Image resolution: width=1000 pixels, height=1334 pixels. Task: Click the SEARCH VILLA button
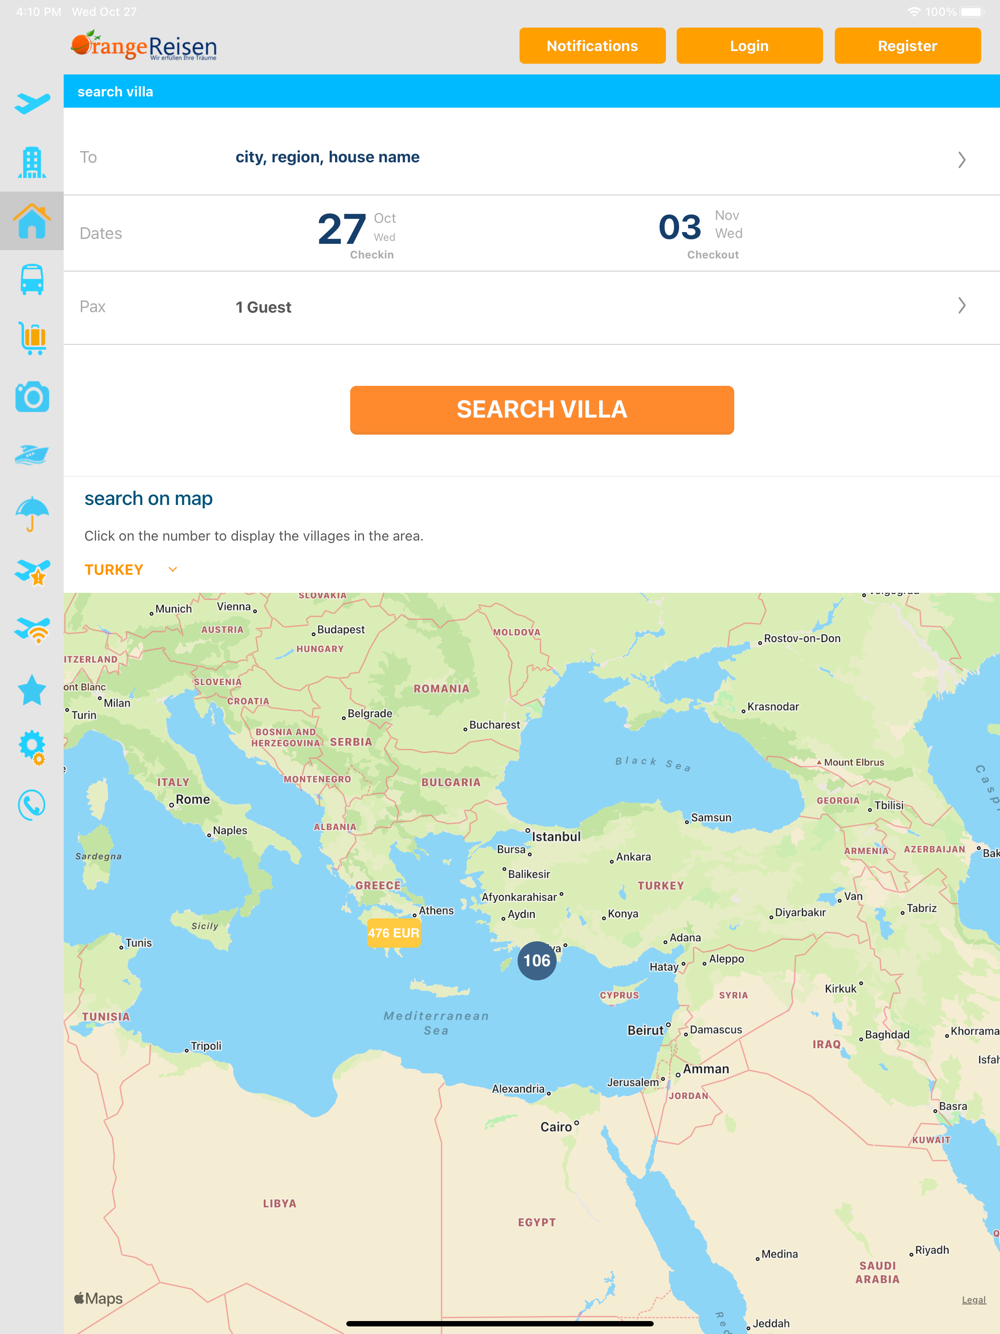coord(542,410)
